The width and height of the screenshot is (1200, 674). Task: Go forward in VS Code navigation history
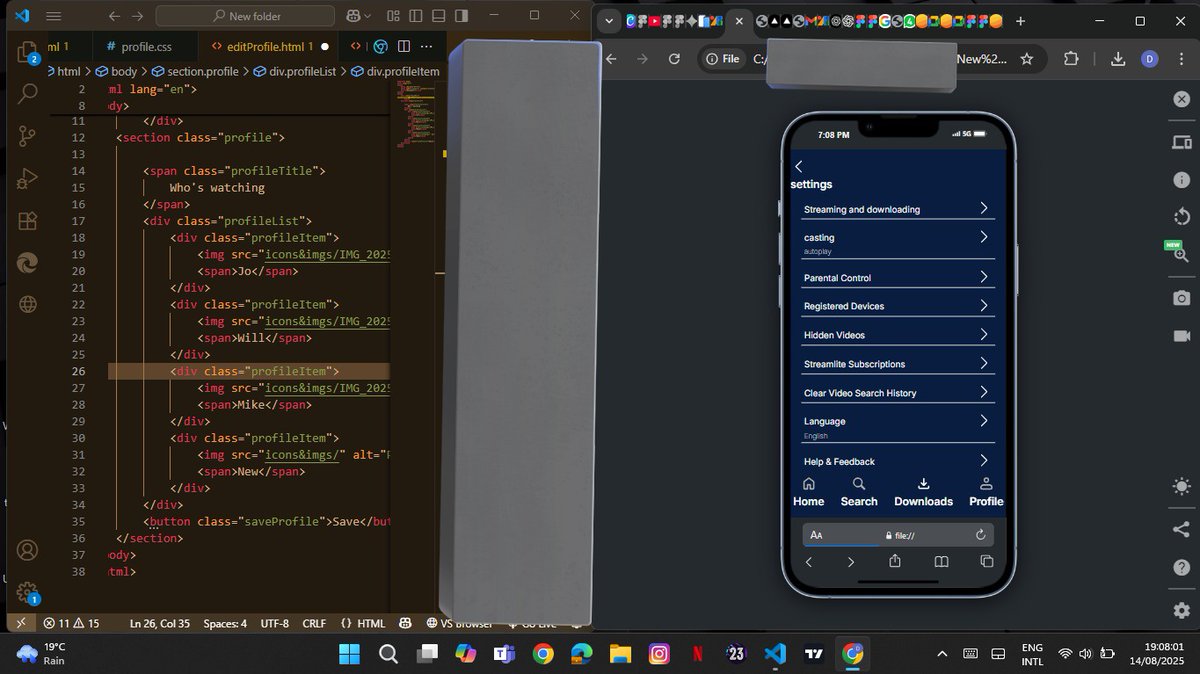137,16
